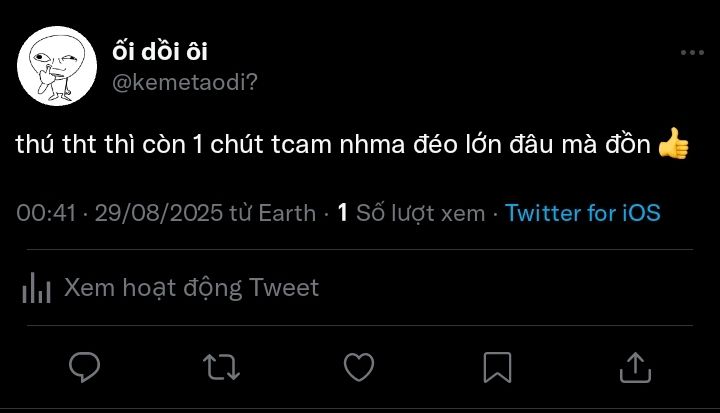720x413 pixels.
Task: Open the "ối dồi ôi" display name
Action: (x=160, y=51)
